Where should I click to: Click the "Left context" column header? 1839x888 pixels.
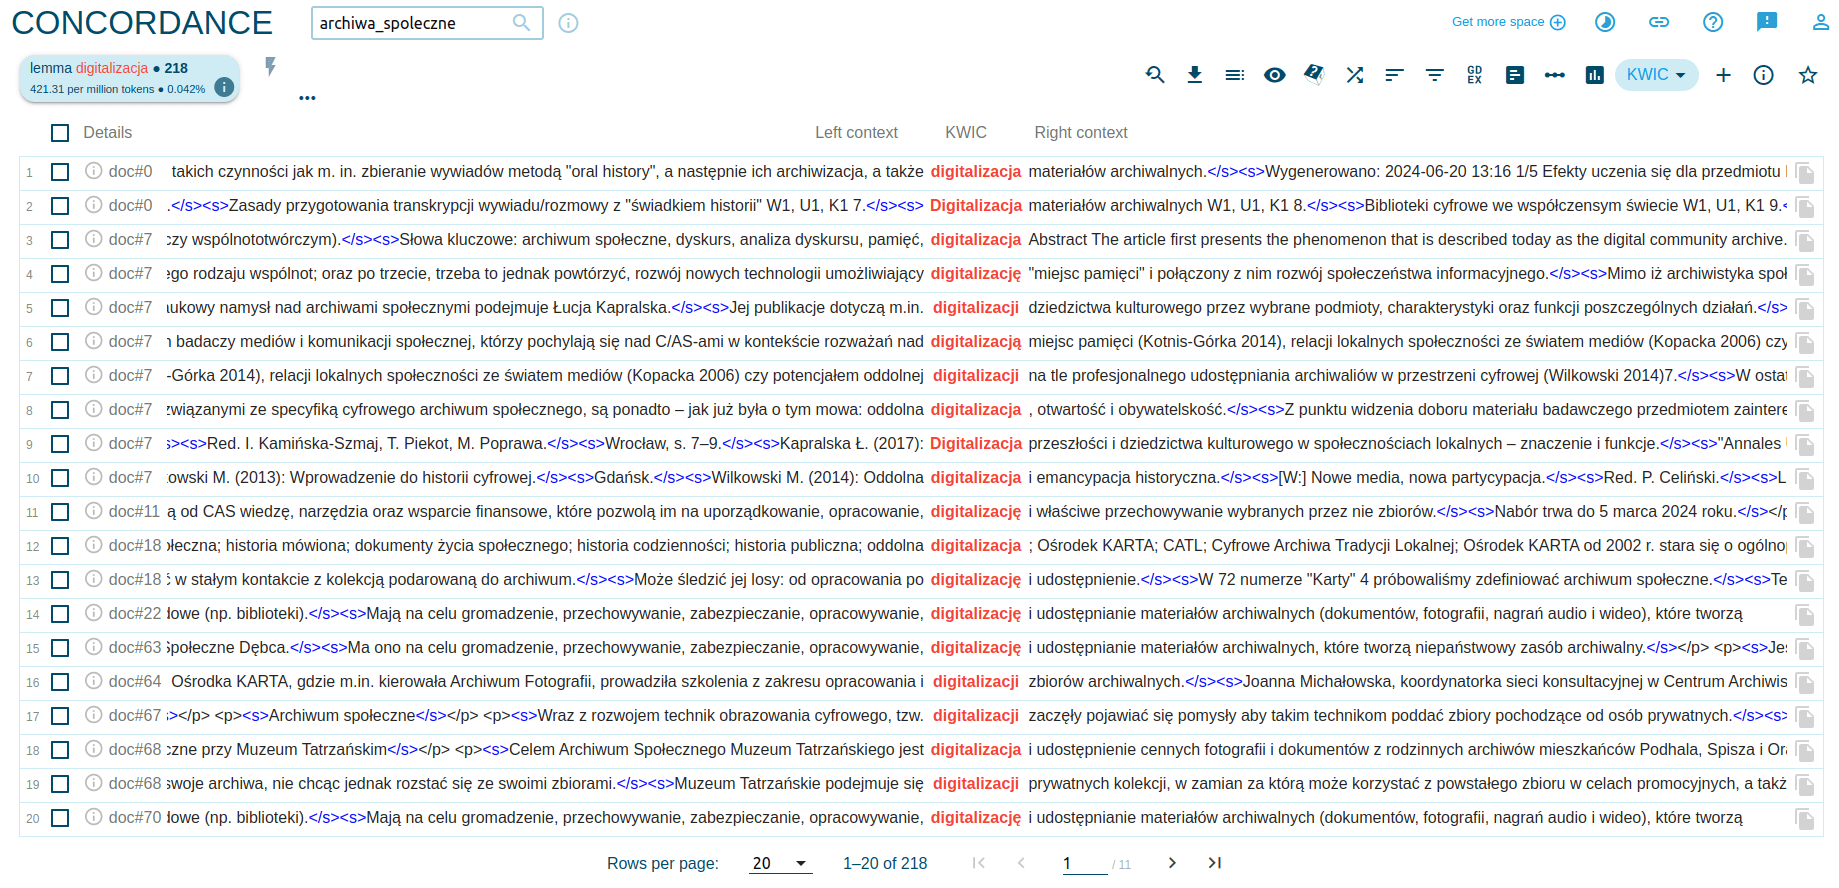click(x=856, y=133)
